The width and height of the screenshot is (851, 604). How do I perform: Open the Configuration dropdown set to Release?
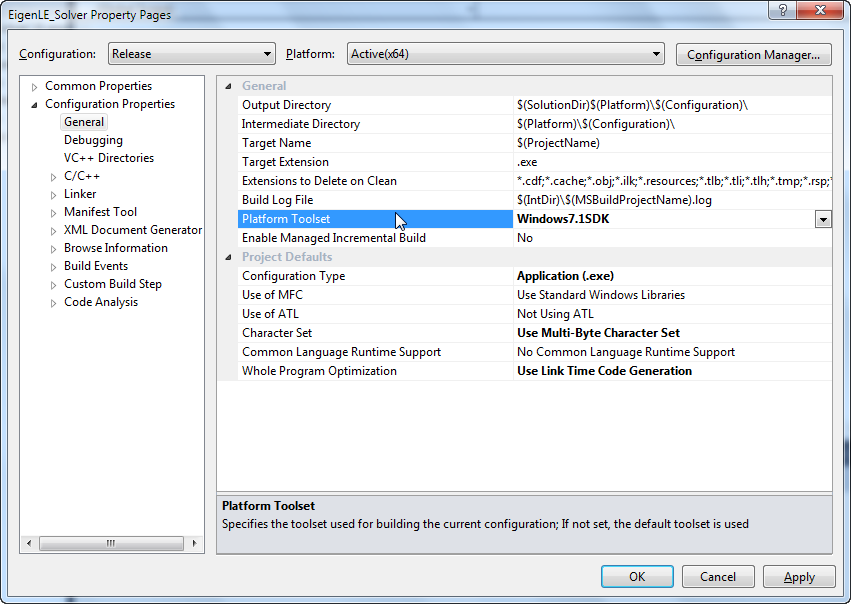click(x=191, y=54)
